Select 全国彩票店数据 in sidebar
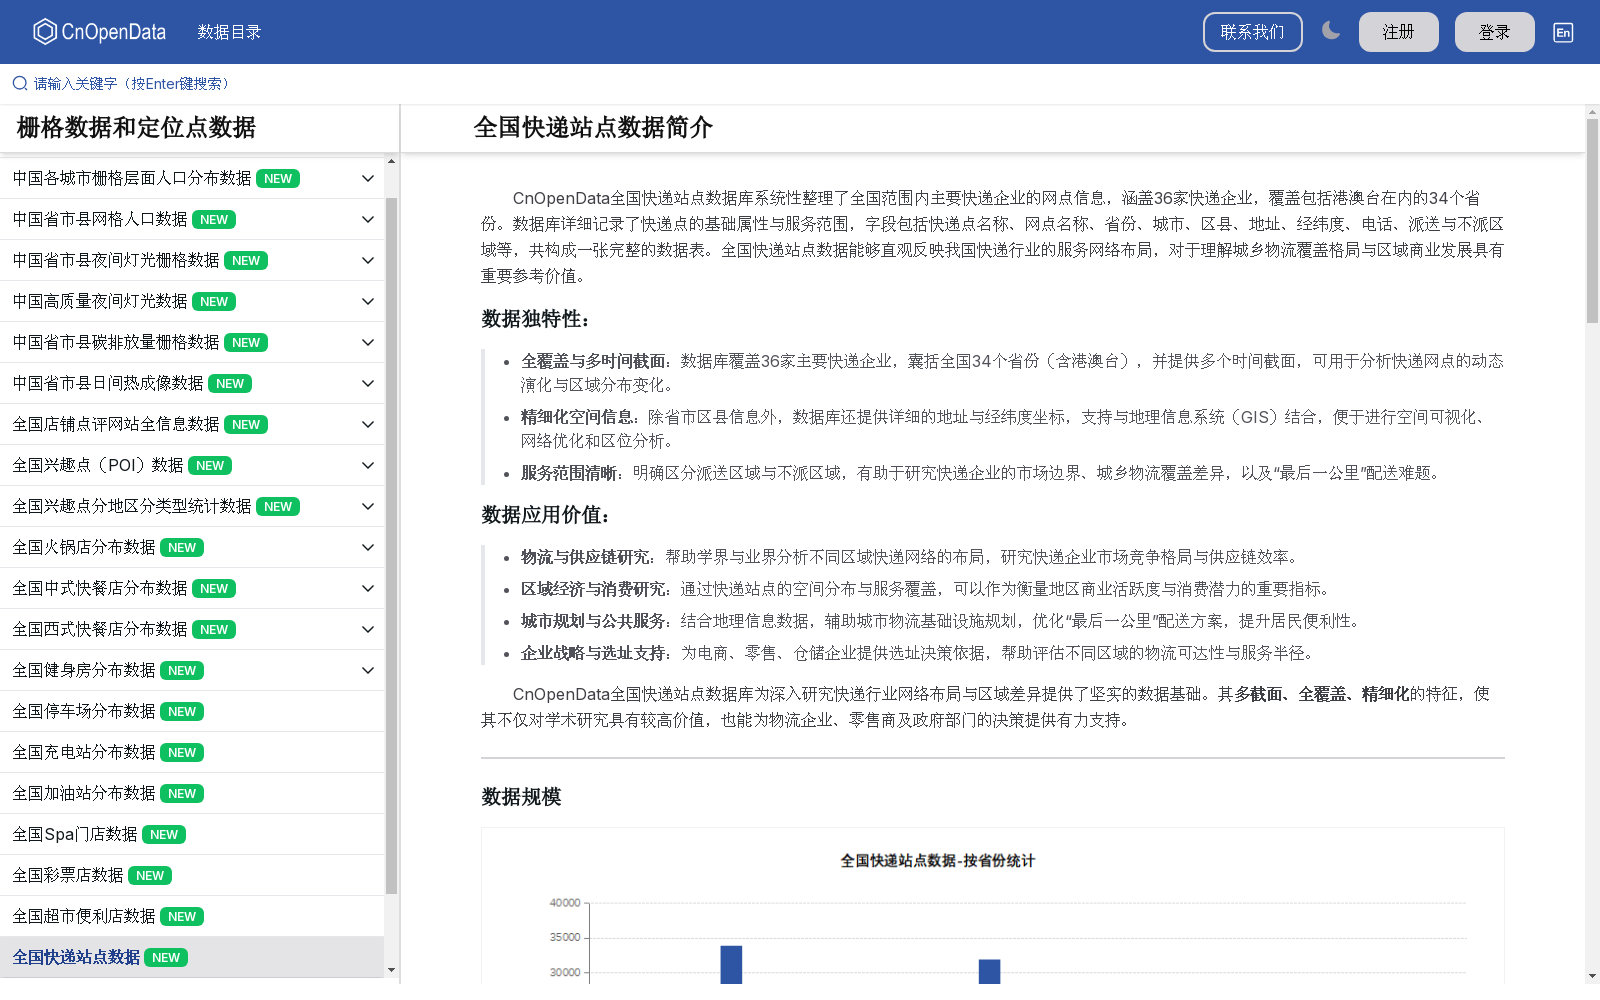This screenshot has width=1600, height=1000. [x=192, y=875]
